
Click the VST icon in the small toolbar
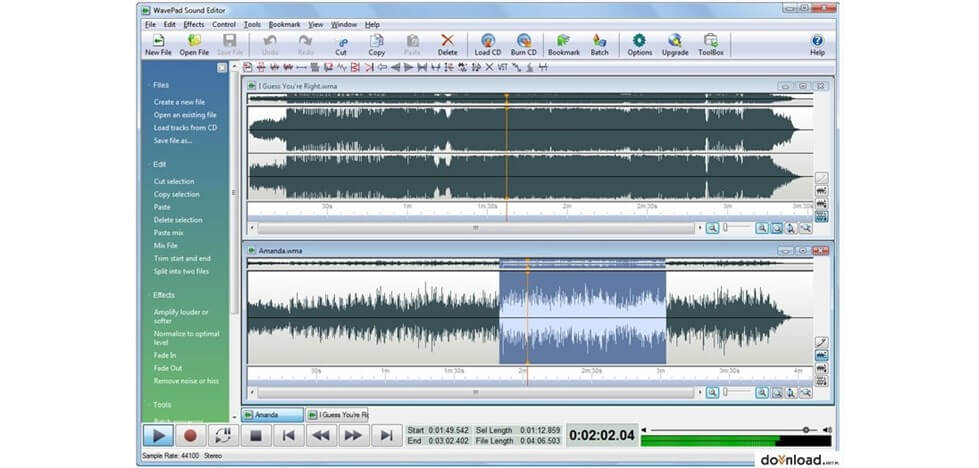coord(503,67)
